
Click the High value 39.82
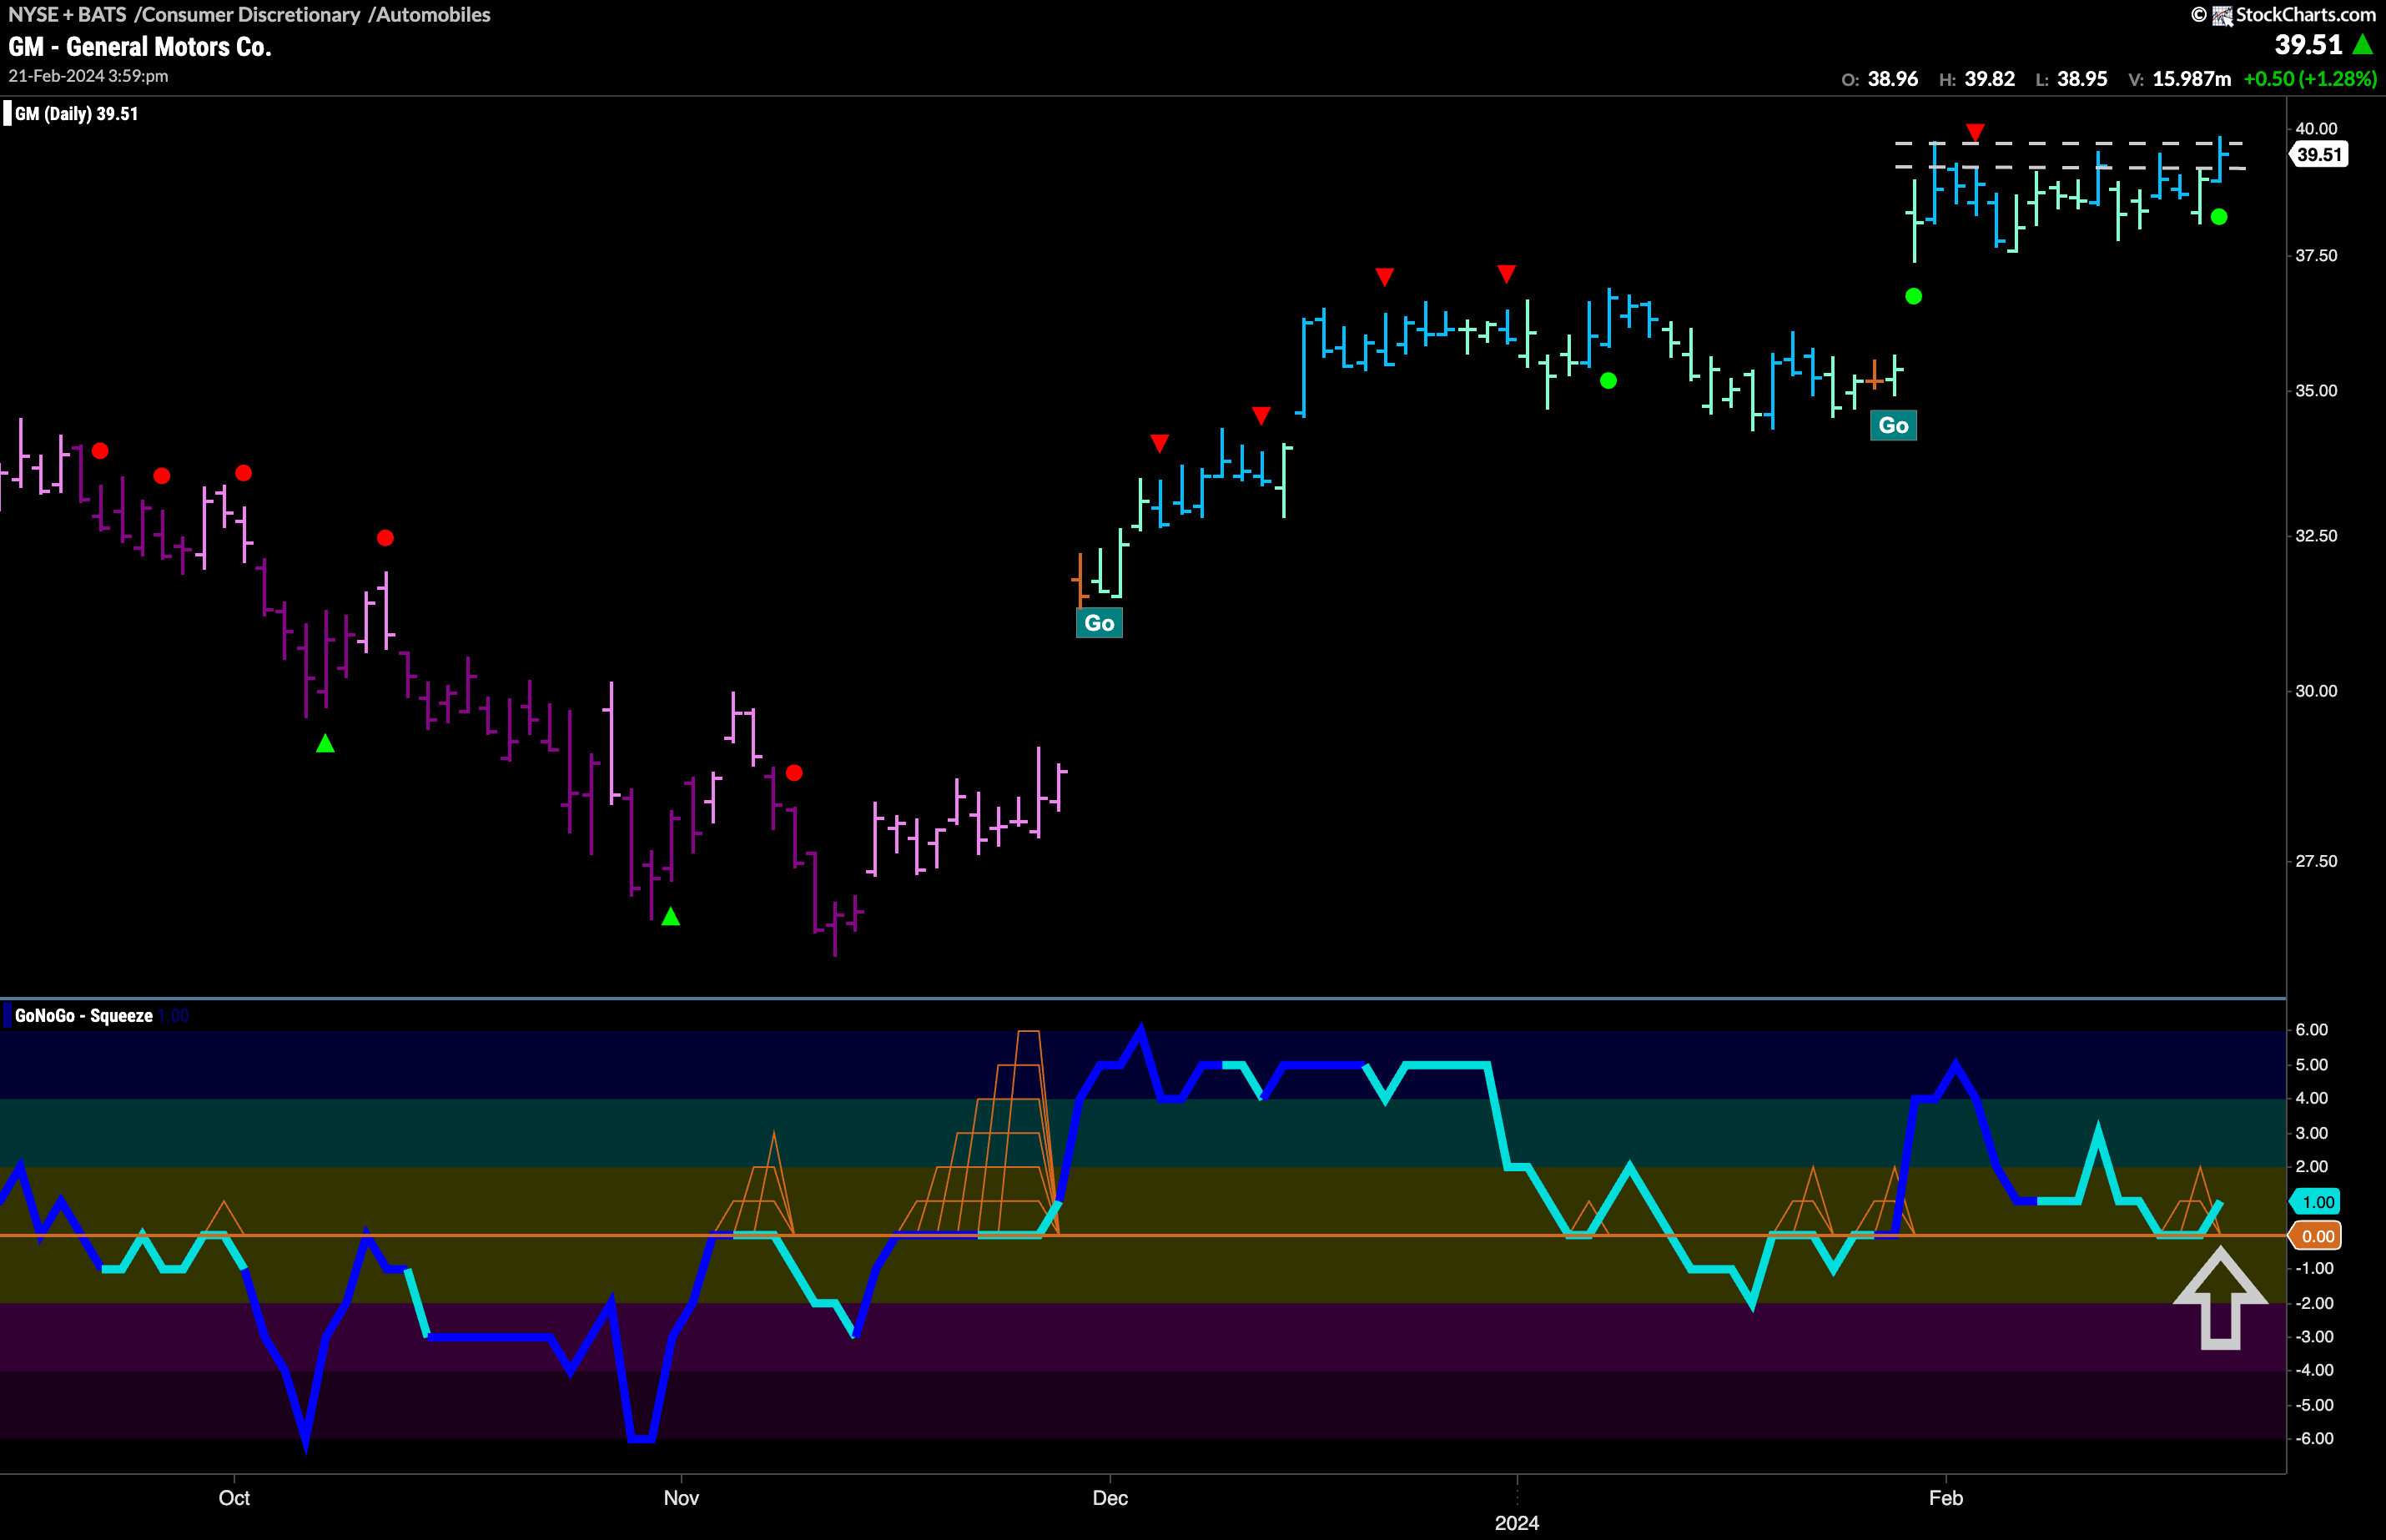tap(1990, 79)
